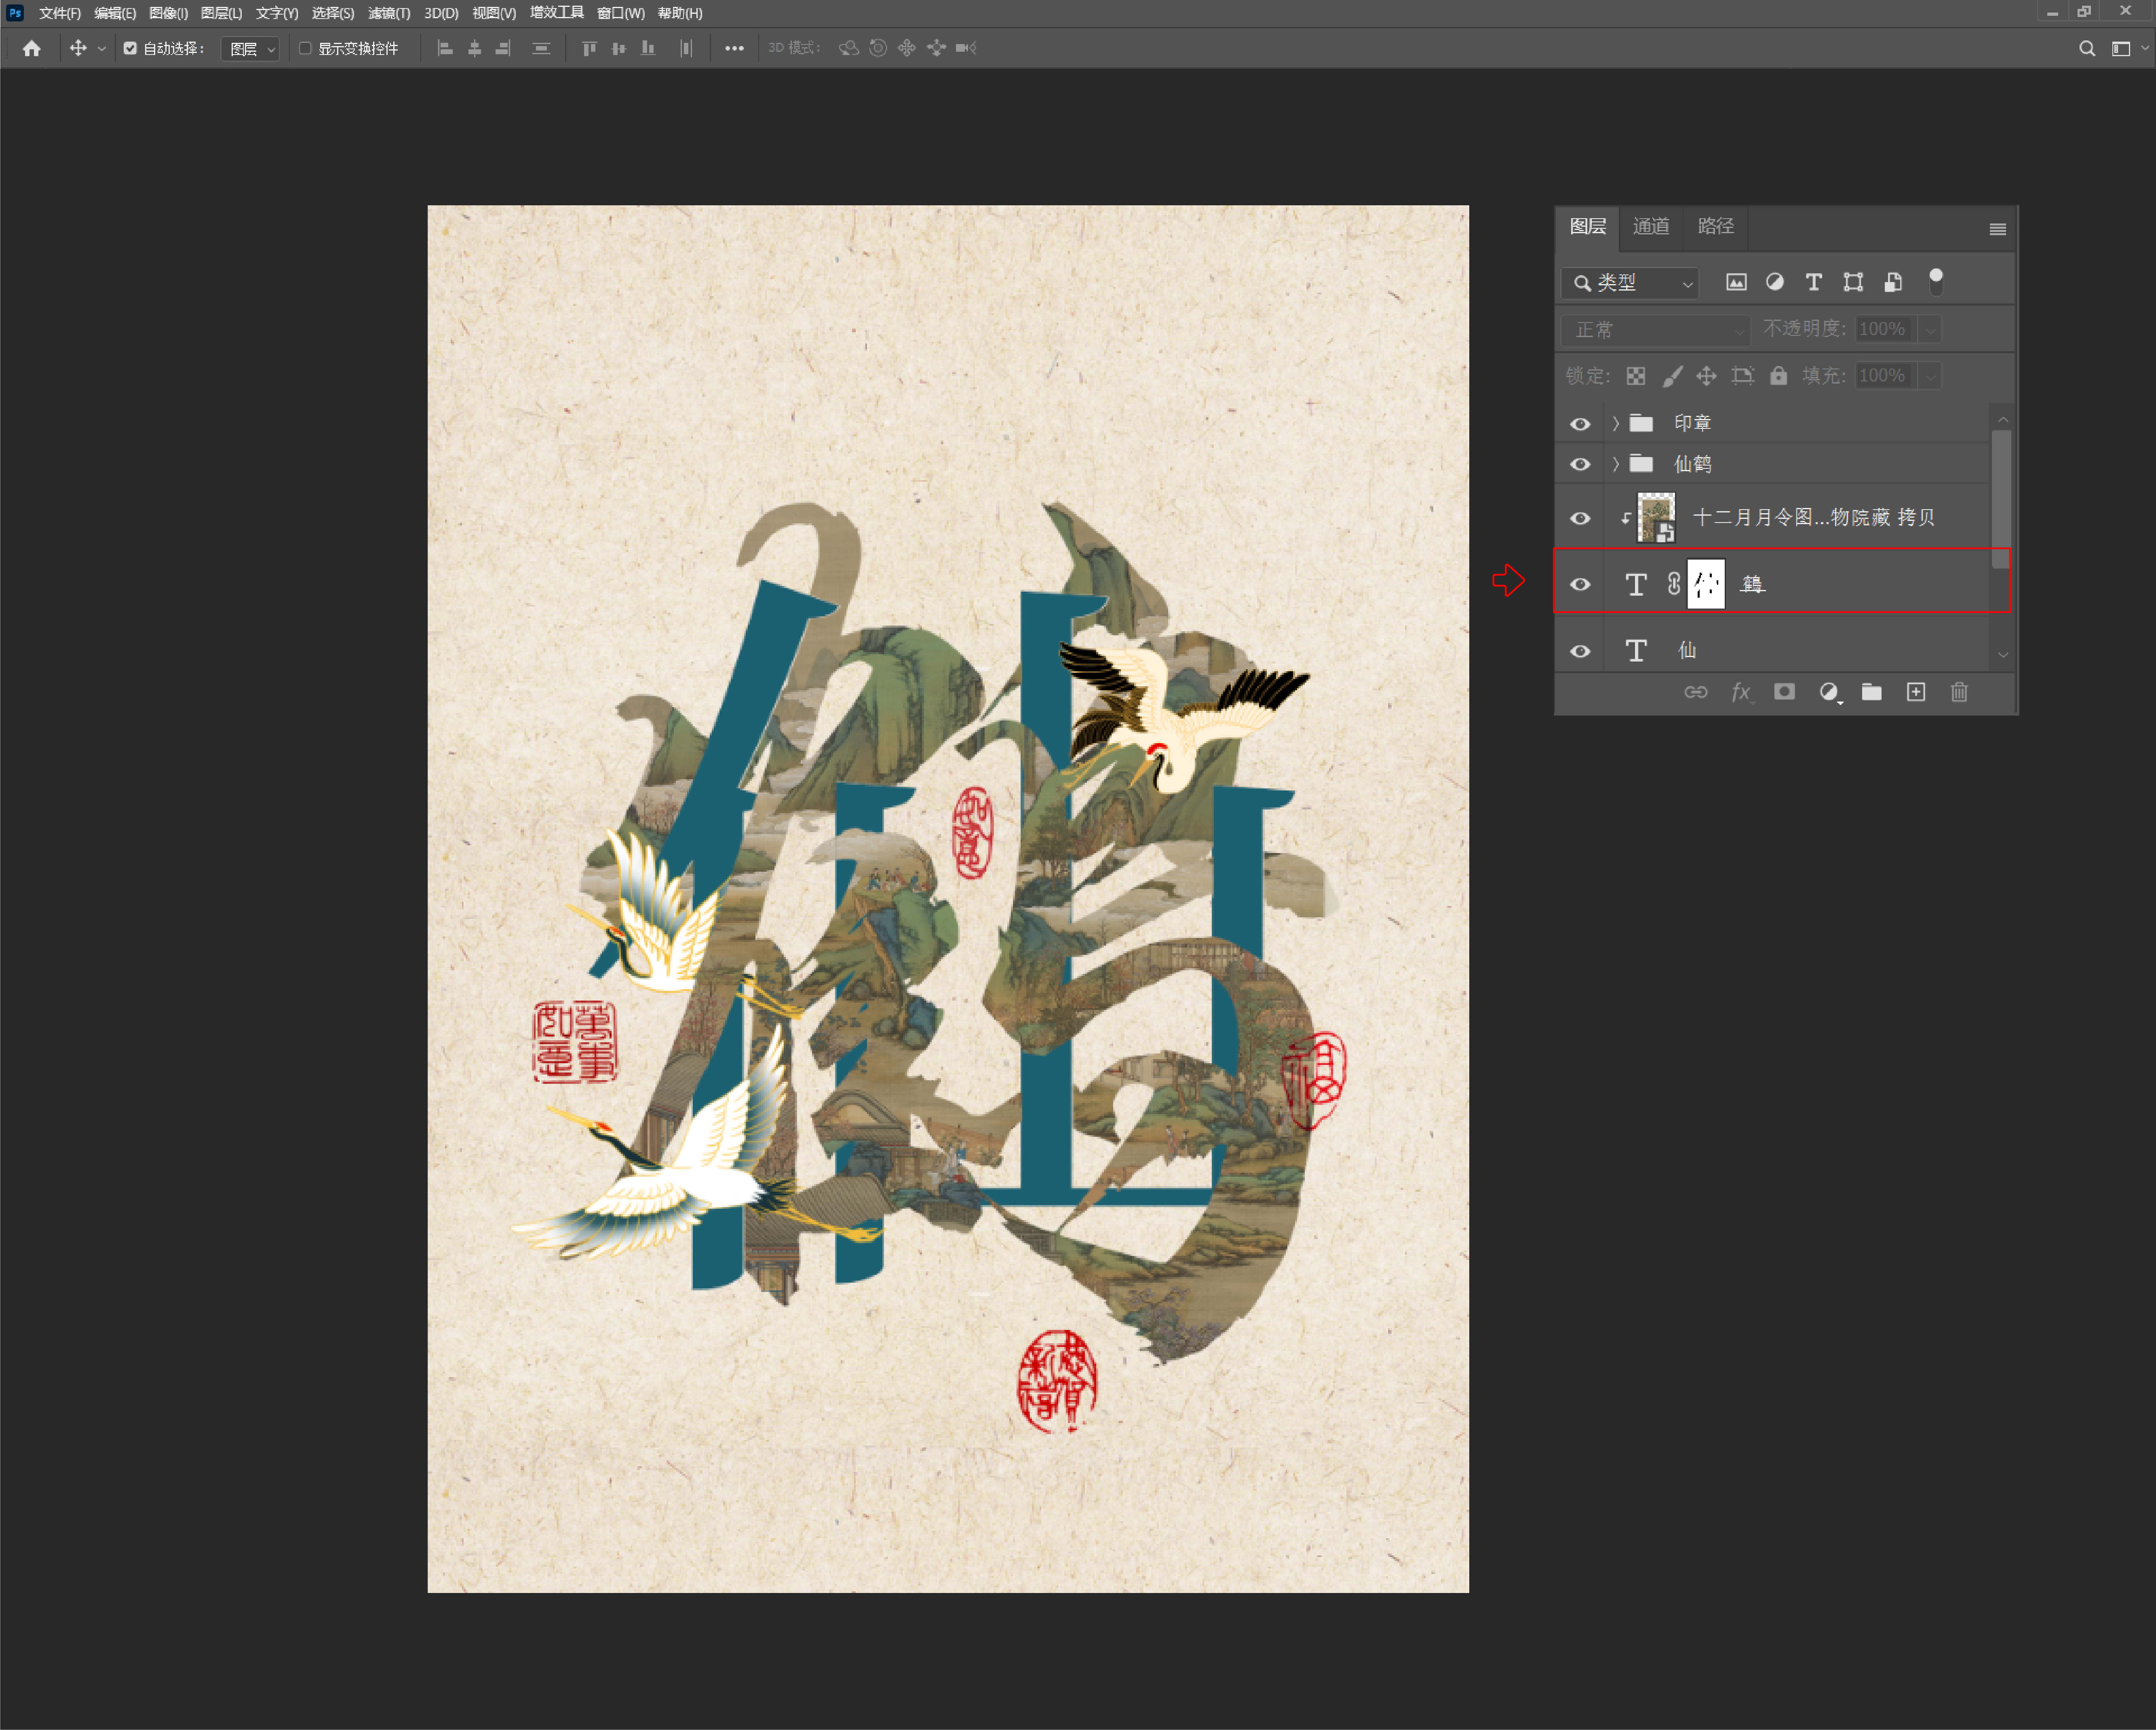Hide the 印章 group
The image size is (2156, 1730).
1580,424
